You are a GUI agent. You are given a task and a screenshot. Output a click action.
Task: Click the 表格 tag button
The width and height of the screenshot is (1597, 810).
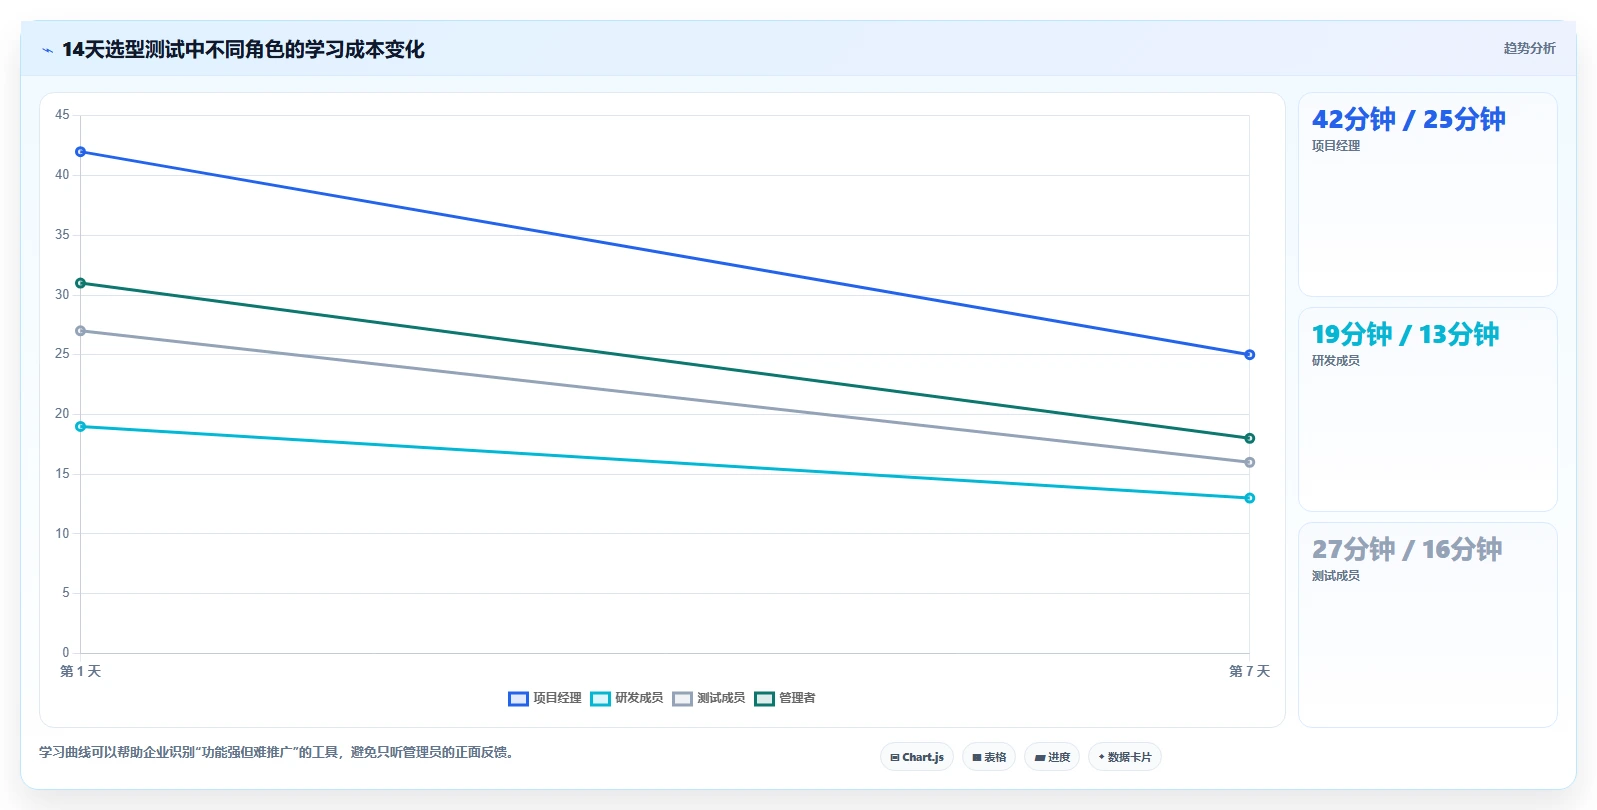tap(989, 757)
